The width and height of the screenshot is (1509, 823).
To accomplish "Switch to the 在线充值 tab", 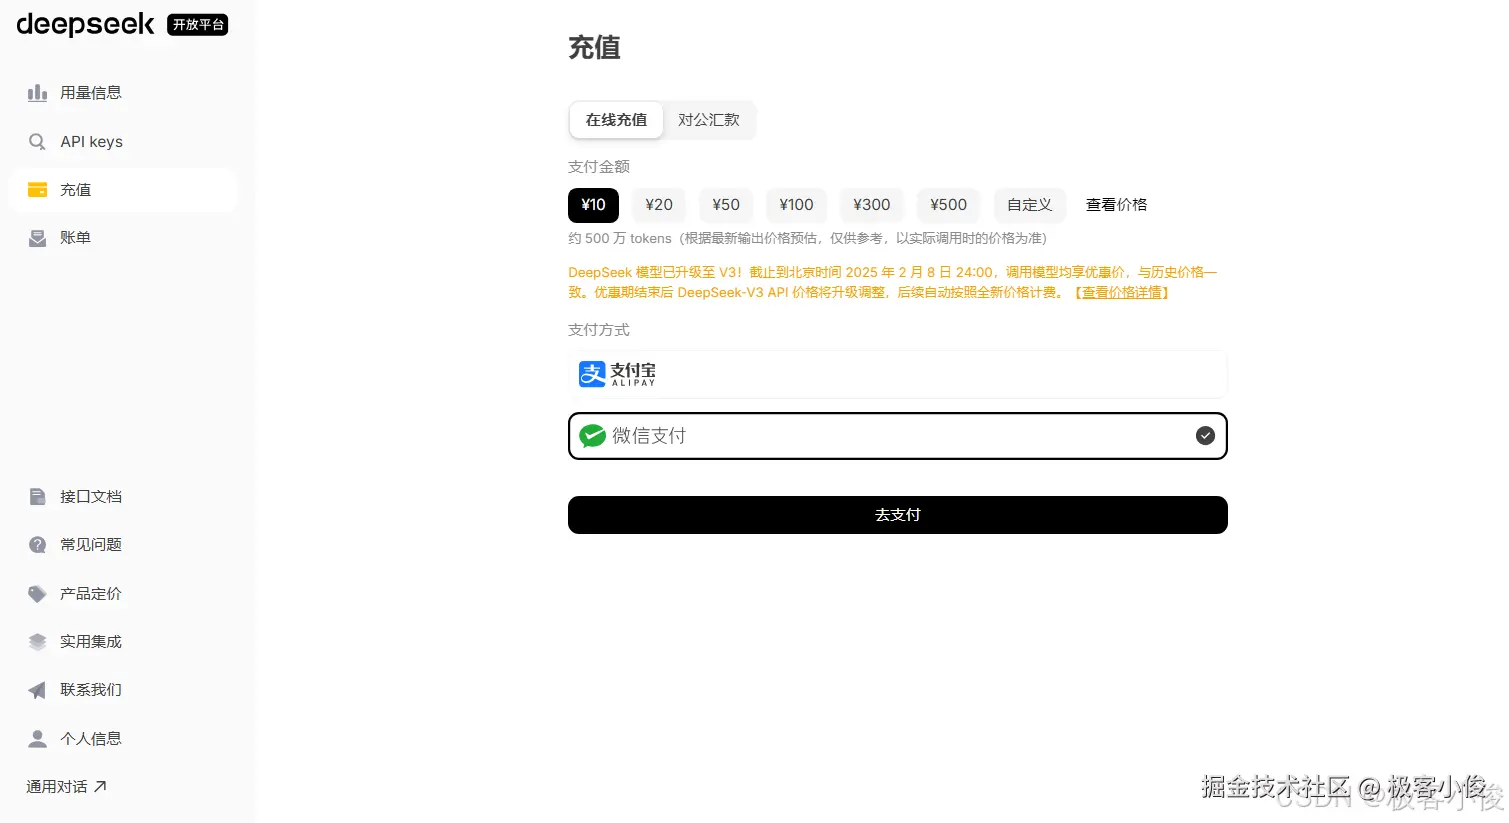I will pyautogui.click(x=616, y=120).
